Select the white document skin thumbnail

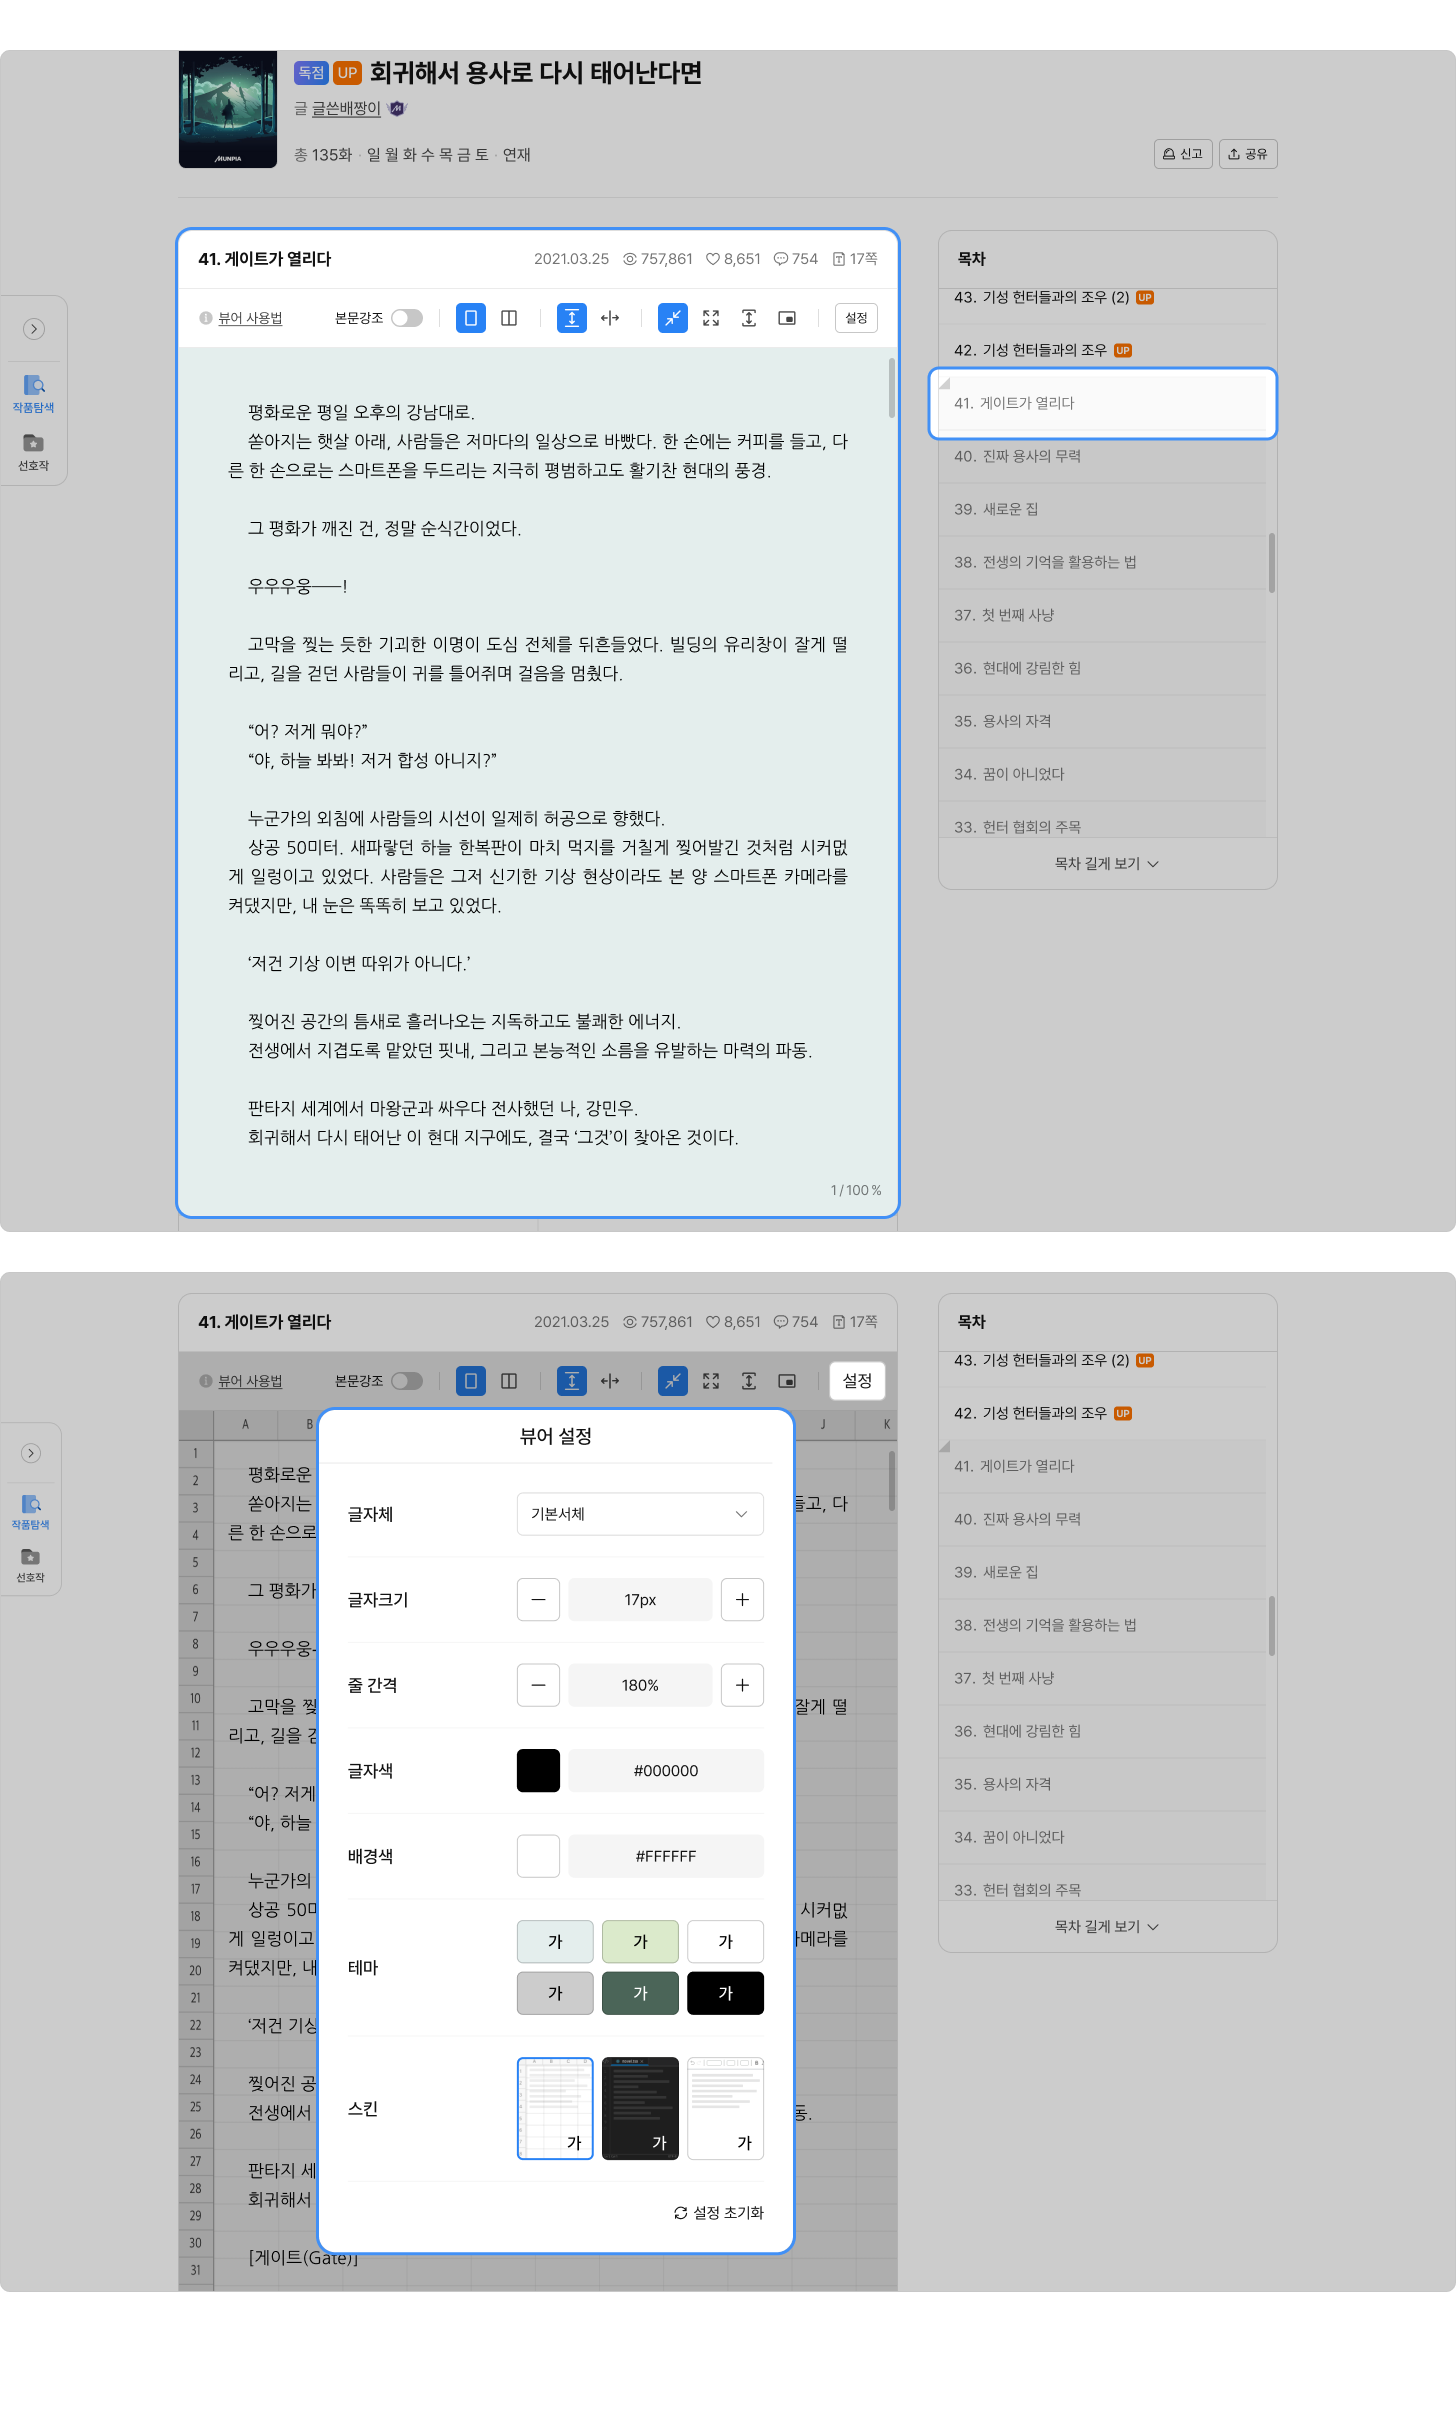pyautogui.click(x=726, y=2108)
